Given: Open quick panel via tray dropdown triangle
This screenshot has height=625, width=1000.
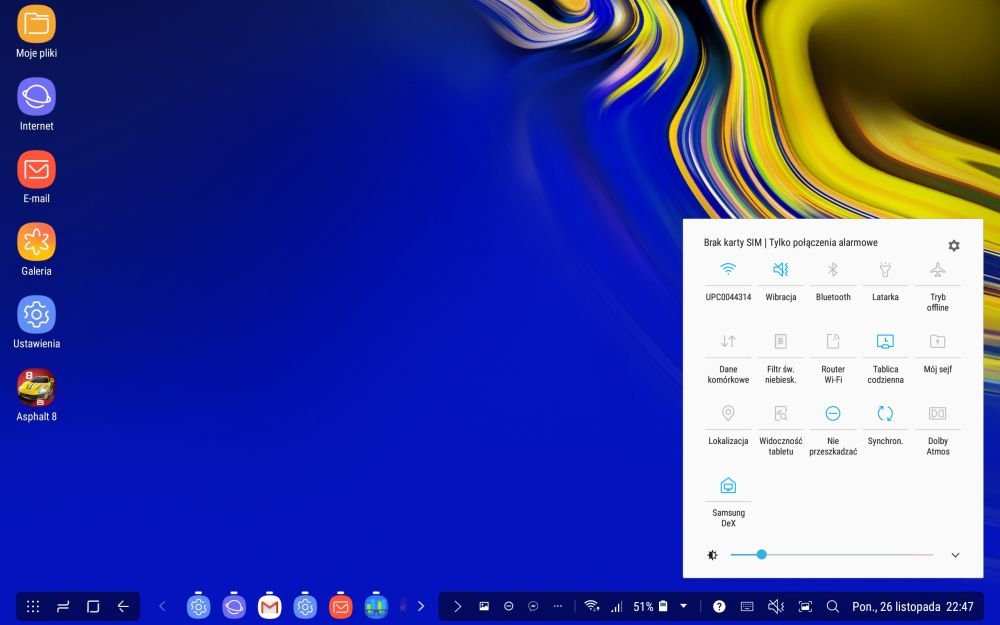Looking at the screenshot, I should pos(684,606).
